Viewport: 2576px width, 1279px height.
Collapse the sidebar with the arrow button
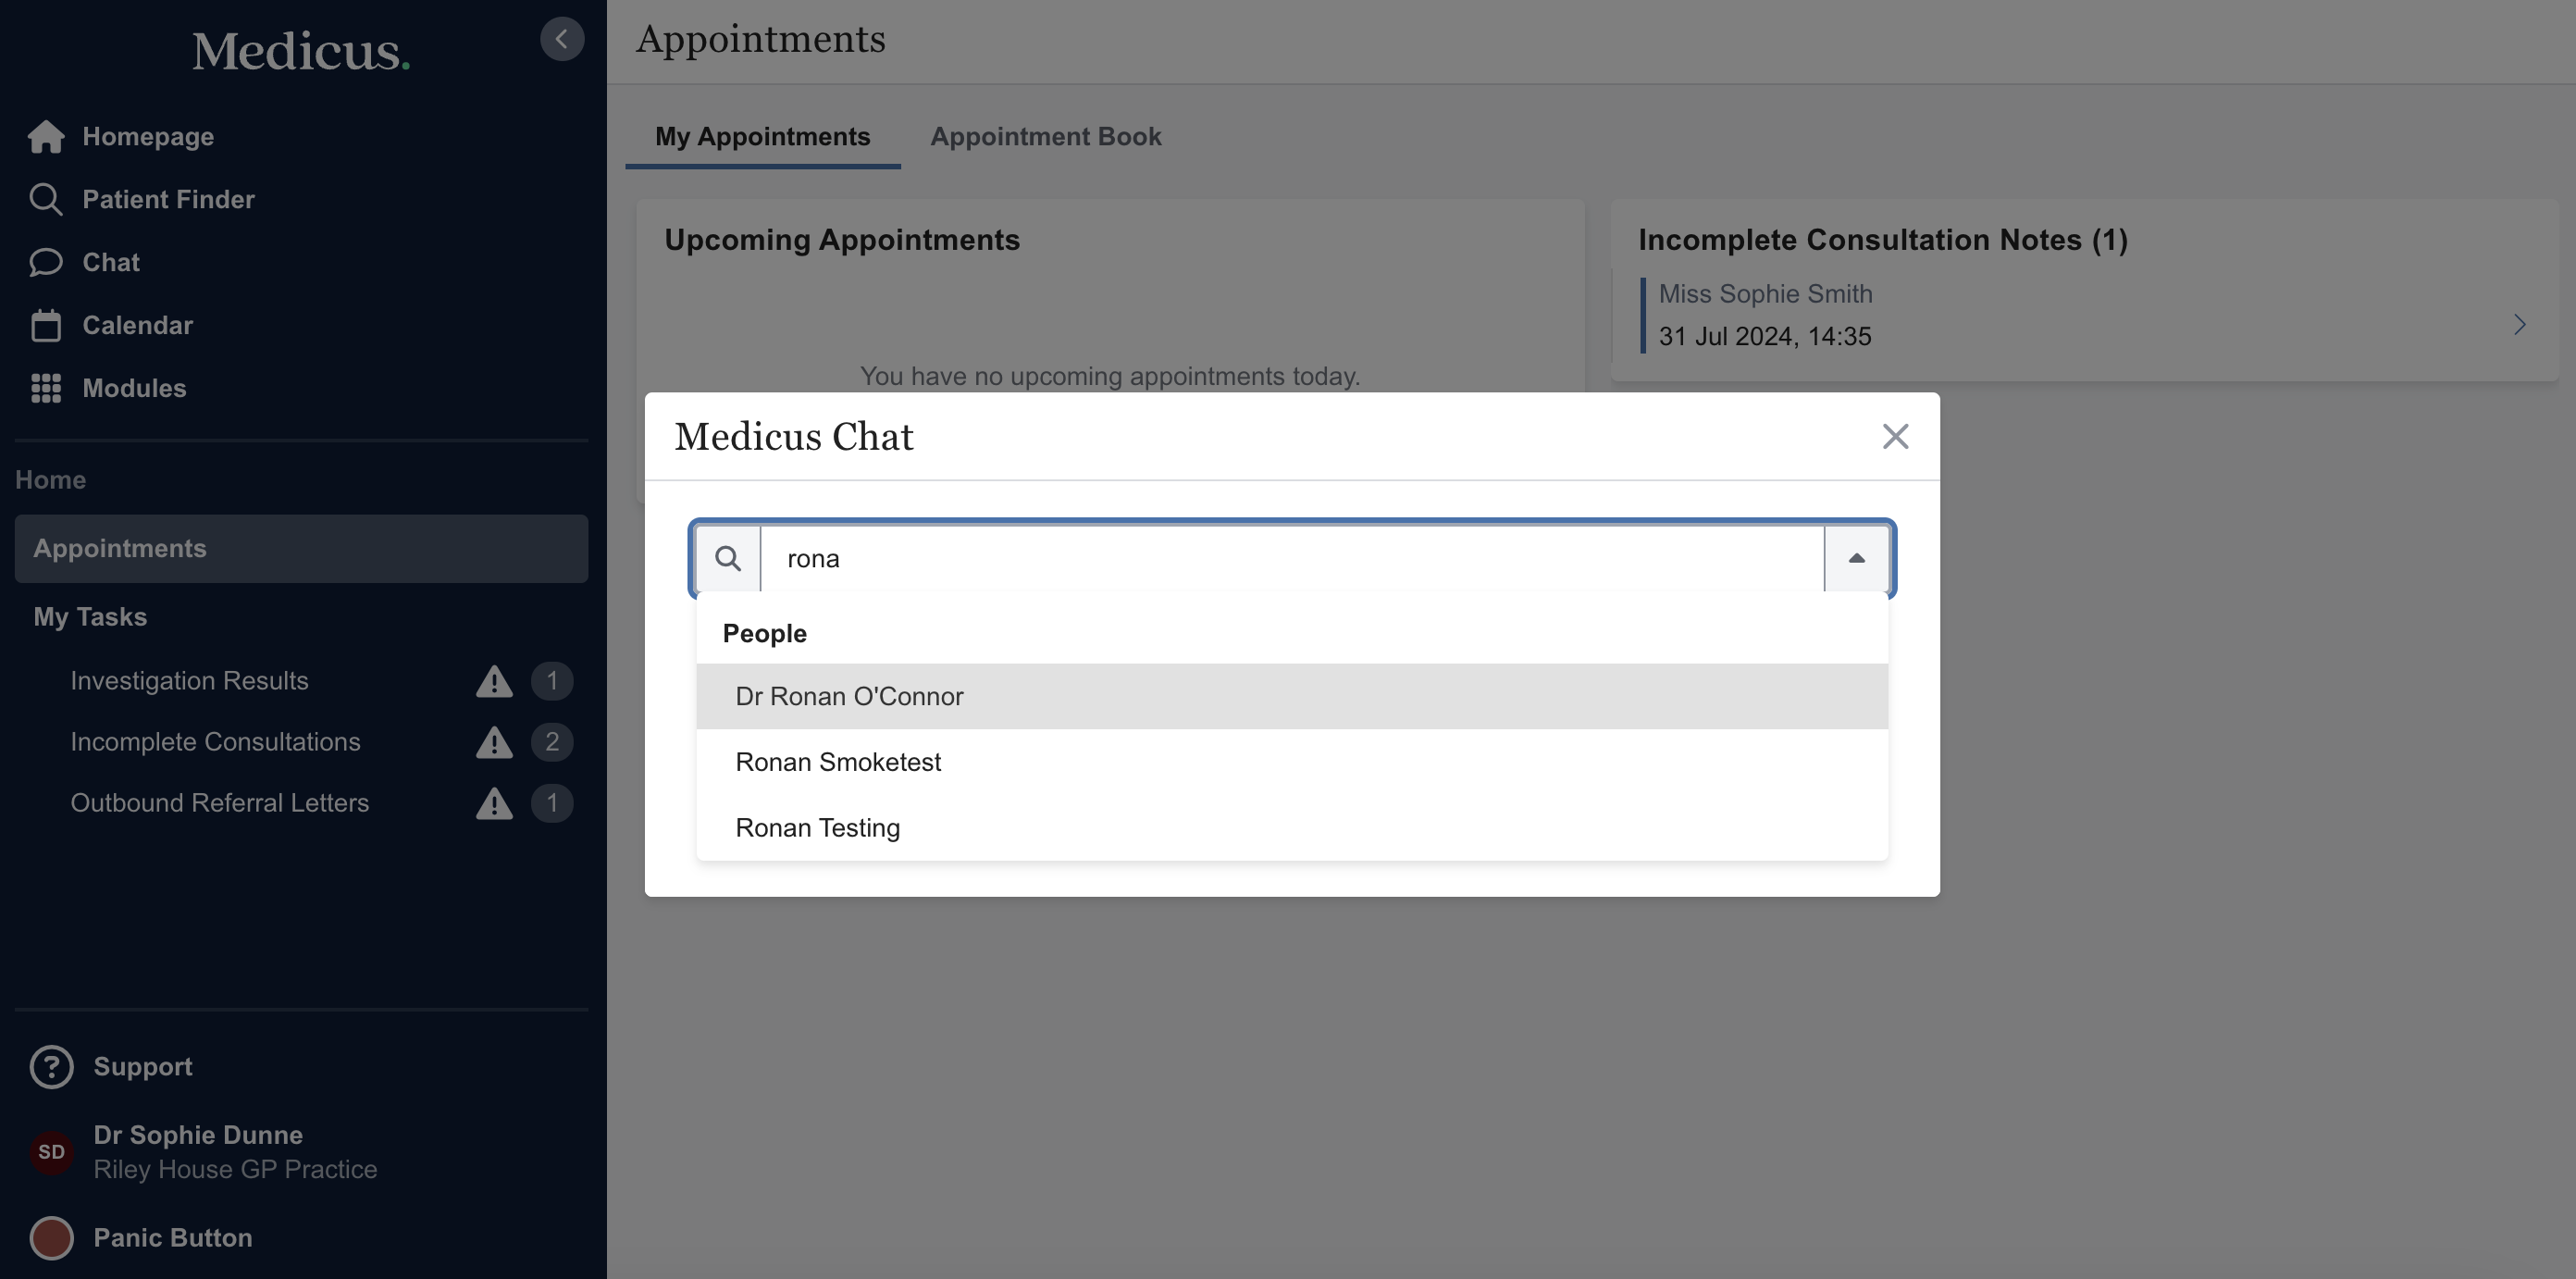coord(562,39)
